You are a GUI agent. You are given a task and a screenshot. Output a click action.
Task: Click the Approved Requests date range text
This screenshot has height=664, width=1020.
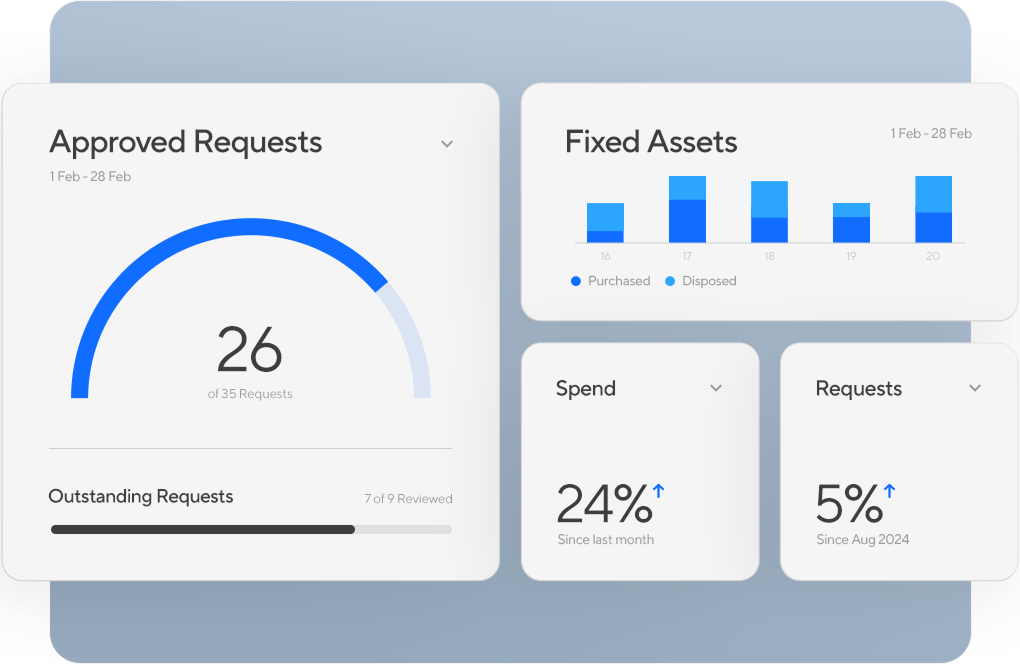[90, 177]
